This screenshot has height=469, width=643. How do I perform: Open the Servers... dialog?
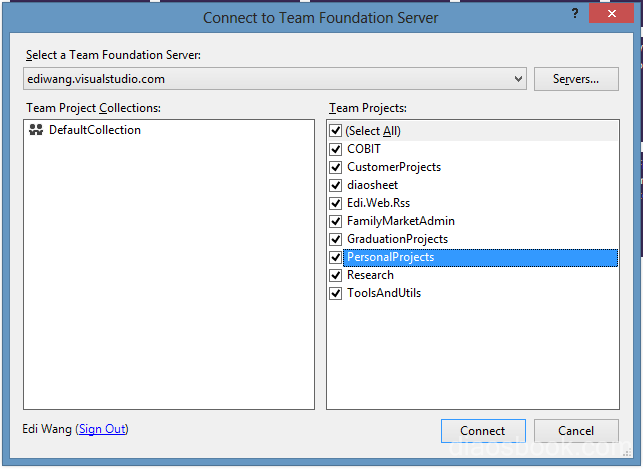click(x=576, y=79)
